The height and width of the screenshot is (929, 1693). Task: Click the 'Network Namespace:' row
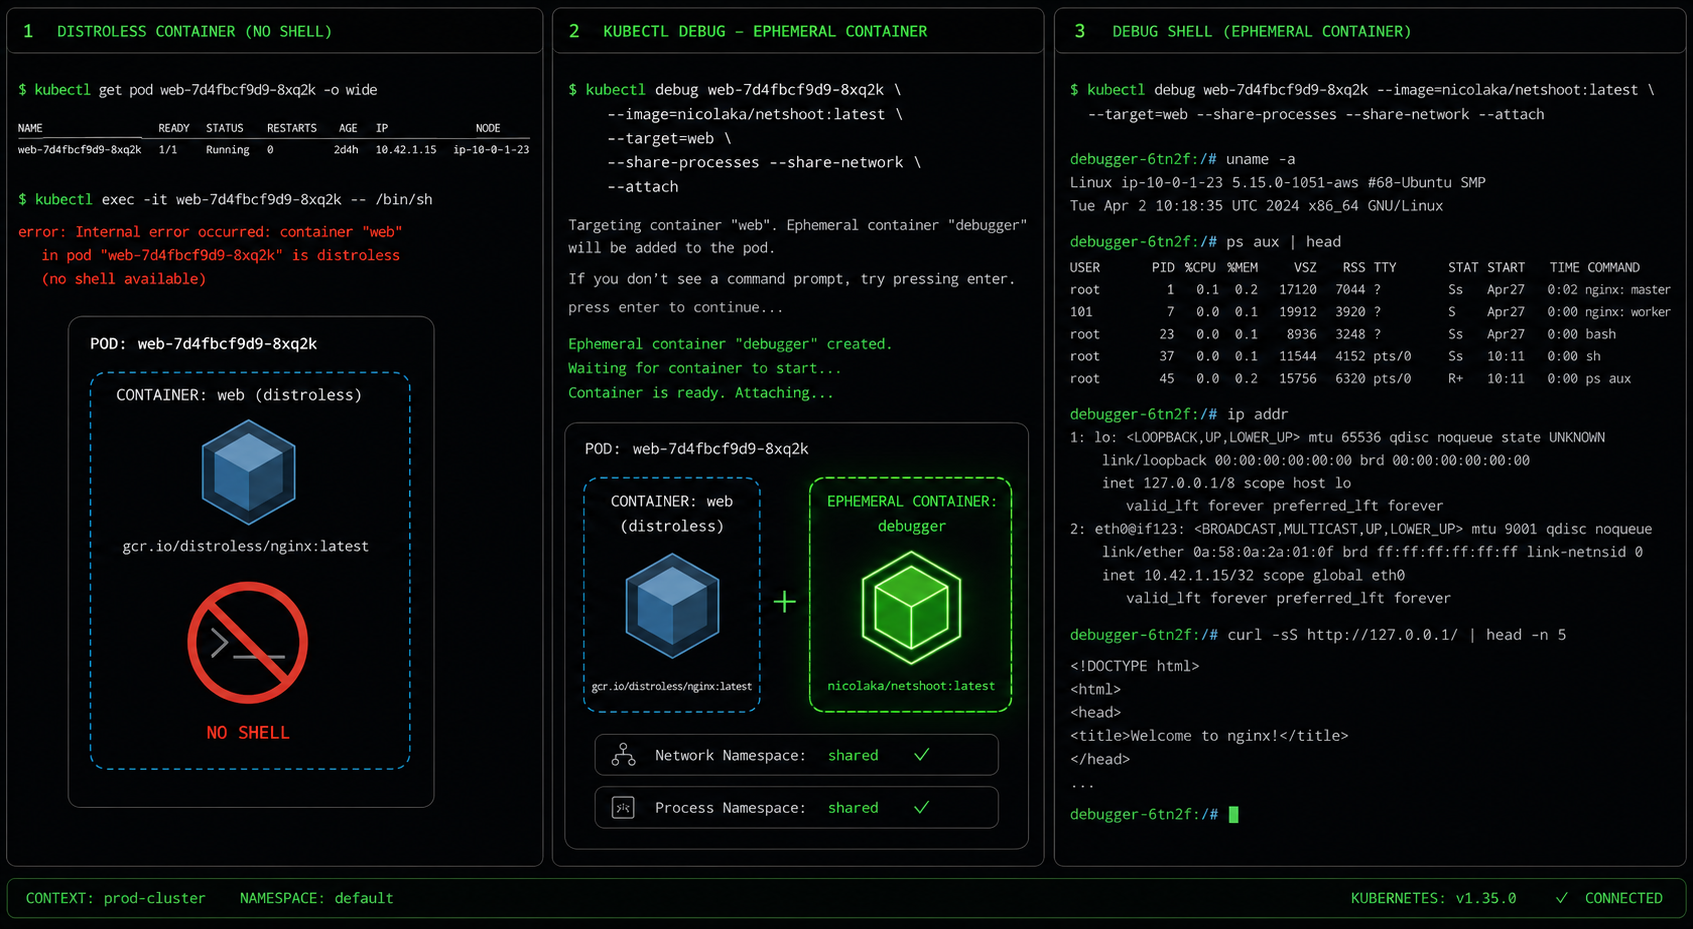796,755
